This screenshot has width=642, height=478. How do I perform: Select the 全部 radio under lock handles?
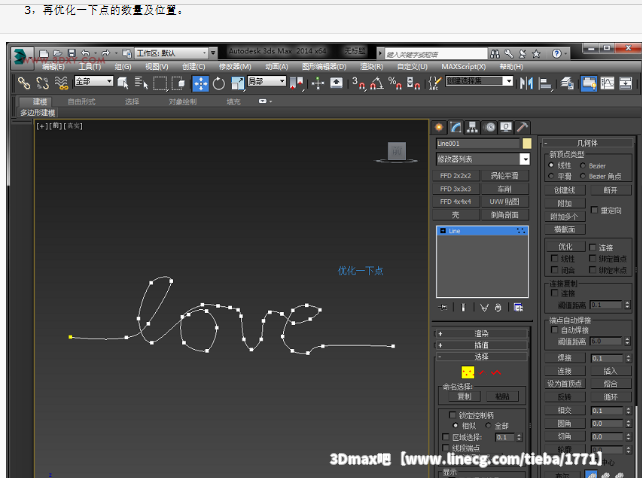click(x=488, y=425)
